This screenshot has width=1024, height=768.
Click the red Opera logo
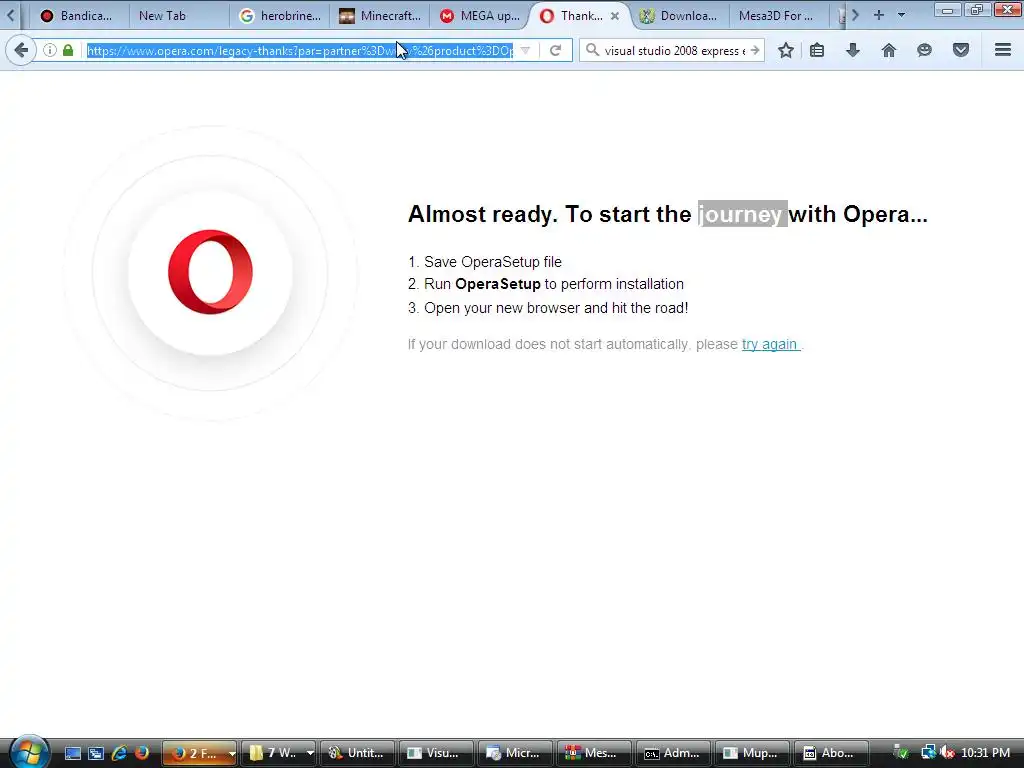pyautogui.click(x=210, y=272)
